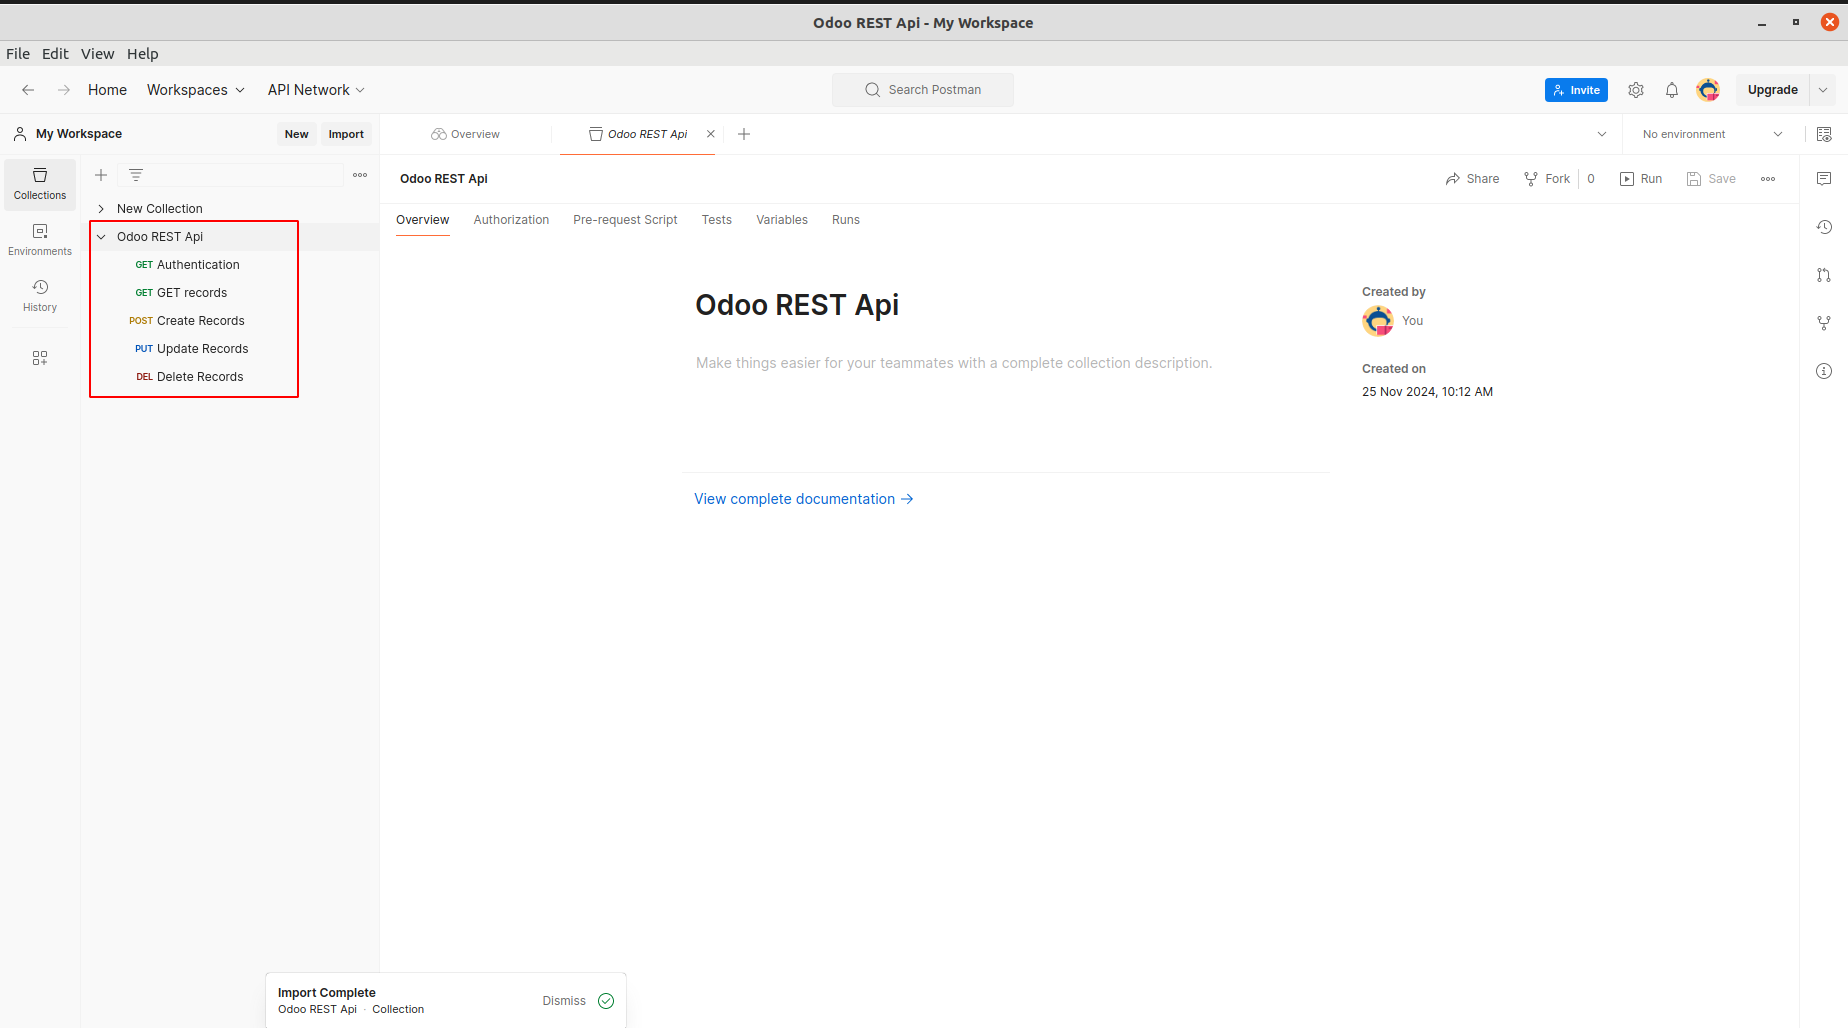Image resolution: width=1848 pixels, height=1028 pixels.
Task: Open Environments in the sidebar
Action: click(x=40, y=239)
